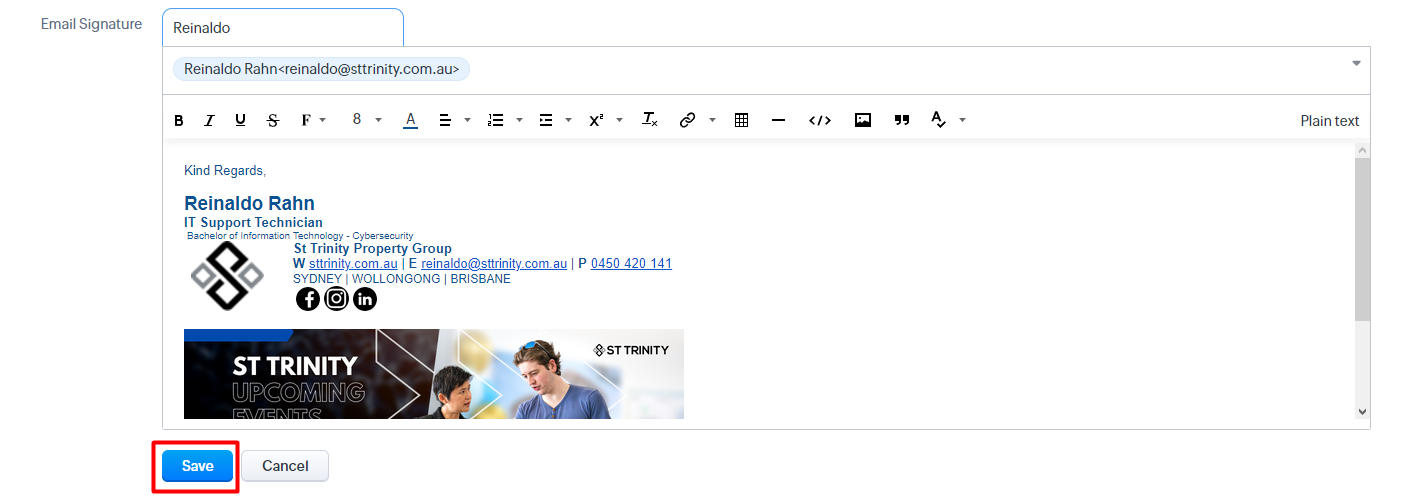Click the phone number 0450 420 141
This screenshot has width=1412, height=497.
[631, 264]
